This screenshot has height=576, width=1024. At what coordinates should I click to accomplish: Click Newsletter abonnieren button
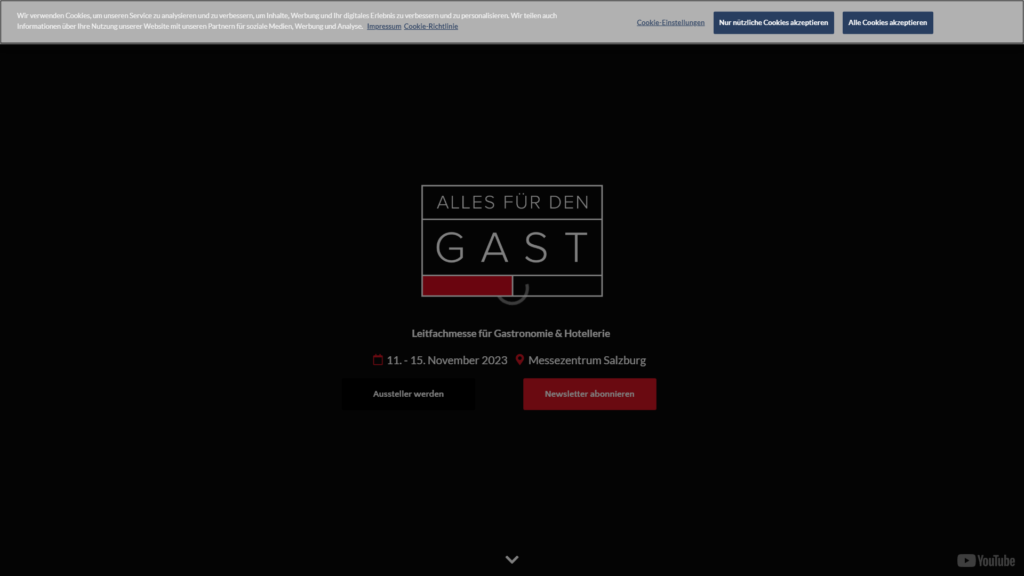589,394
